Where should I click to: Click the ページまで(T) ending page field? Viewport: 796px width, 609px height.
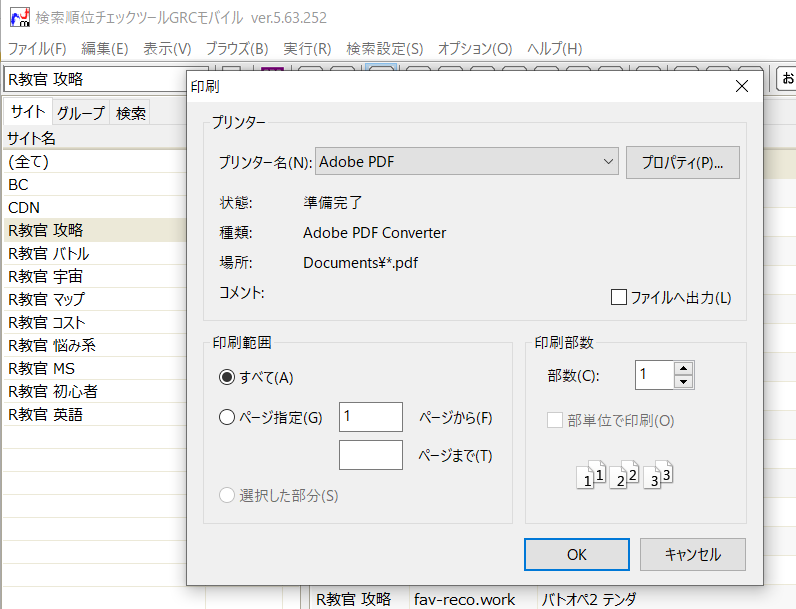[x=370, y=455]
